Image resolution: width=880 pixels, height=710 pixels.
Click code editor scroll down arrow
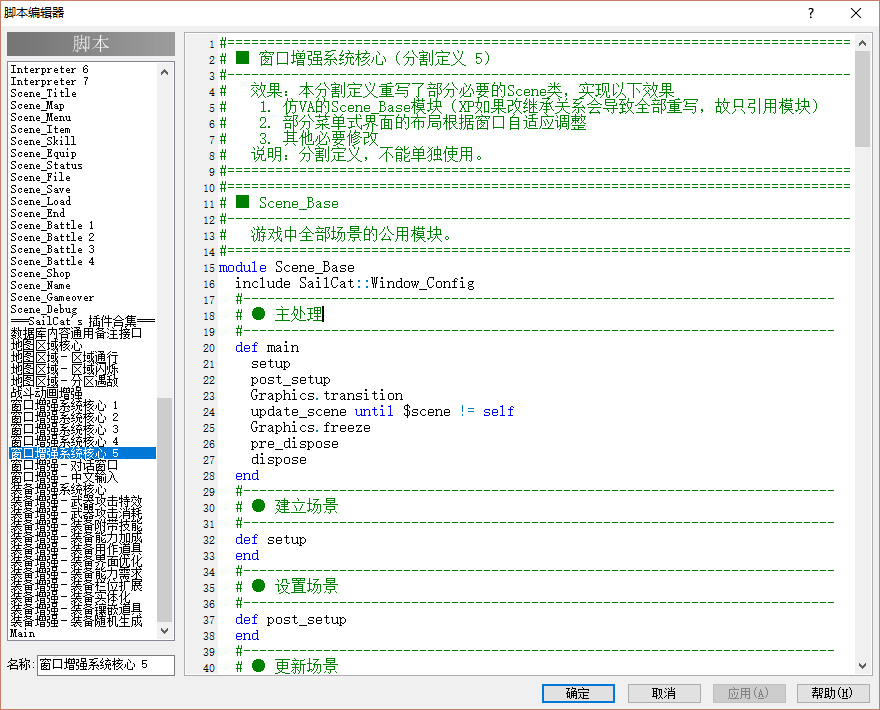(x=863, y=666)
